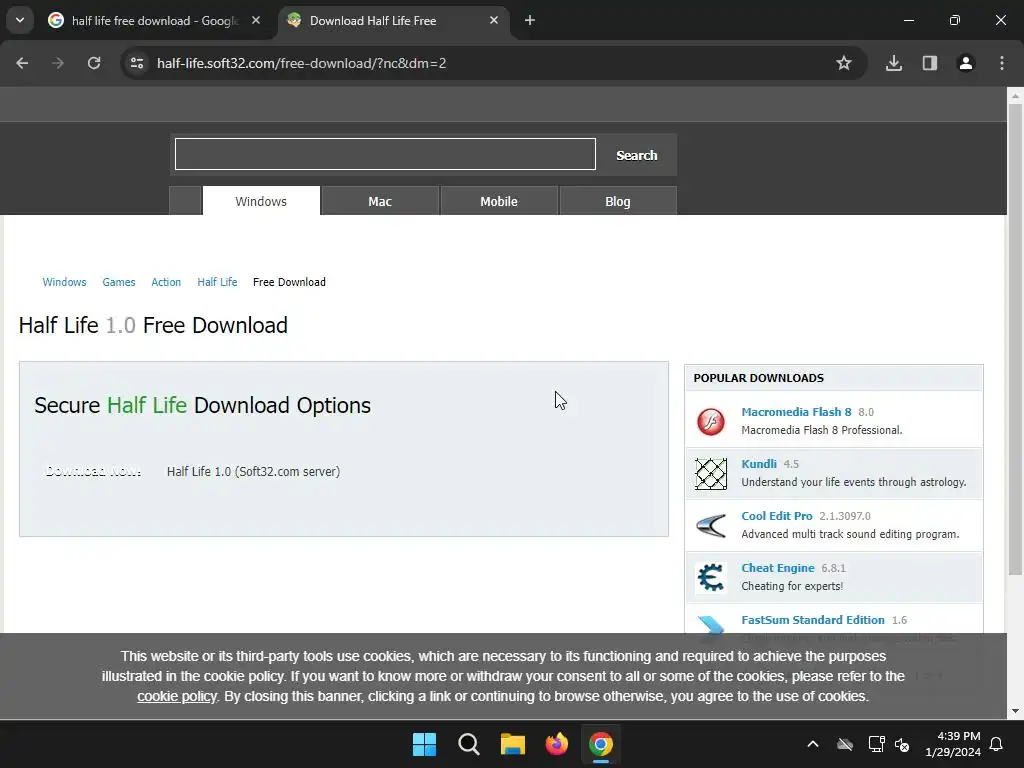
Task: Open the Games breadcrumb link
Action: tap(119, 282)
